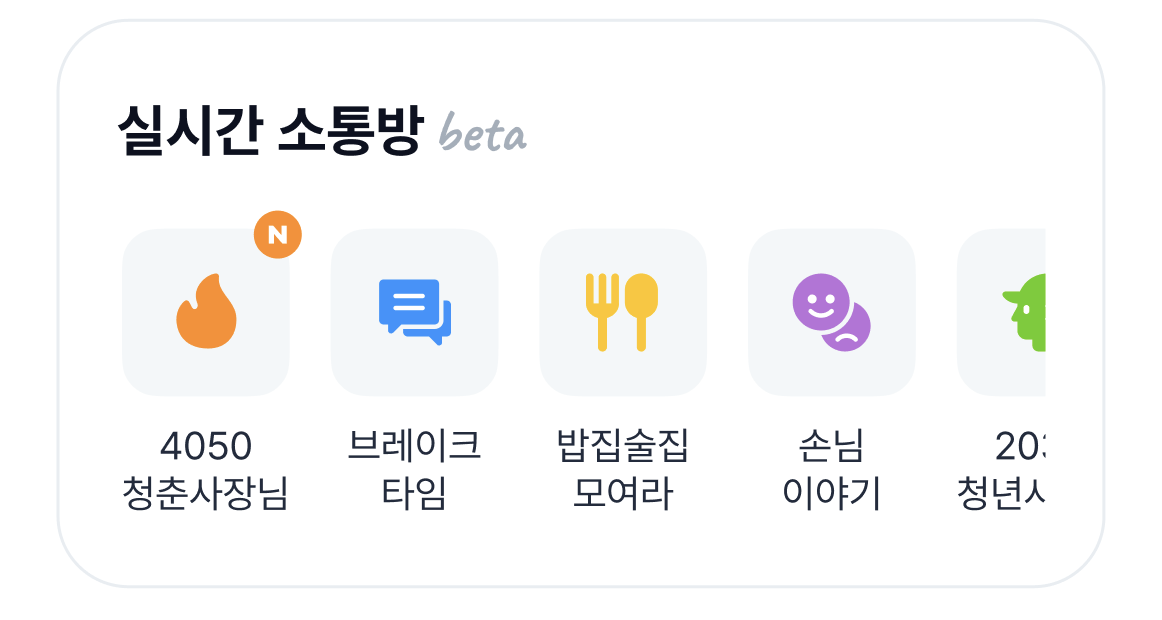Click the "타임" text under the chat icon

pyautogui.click(x=414, y=494)
